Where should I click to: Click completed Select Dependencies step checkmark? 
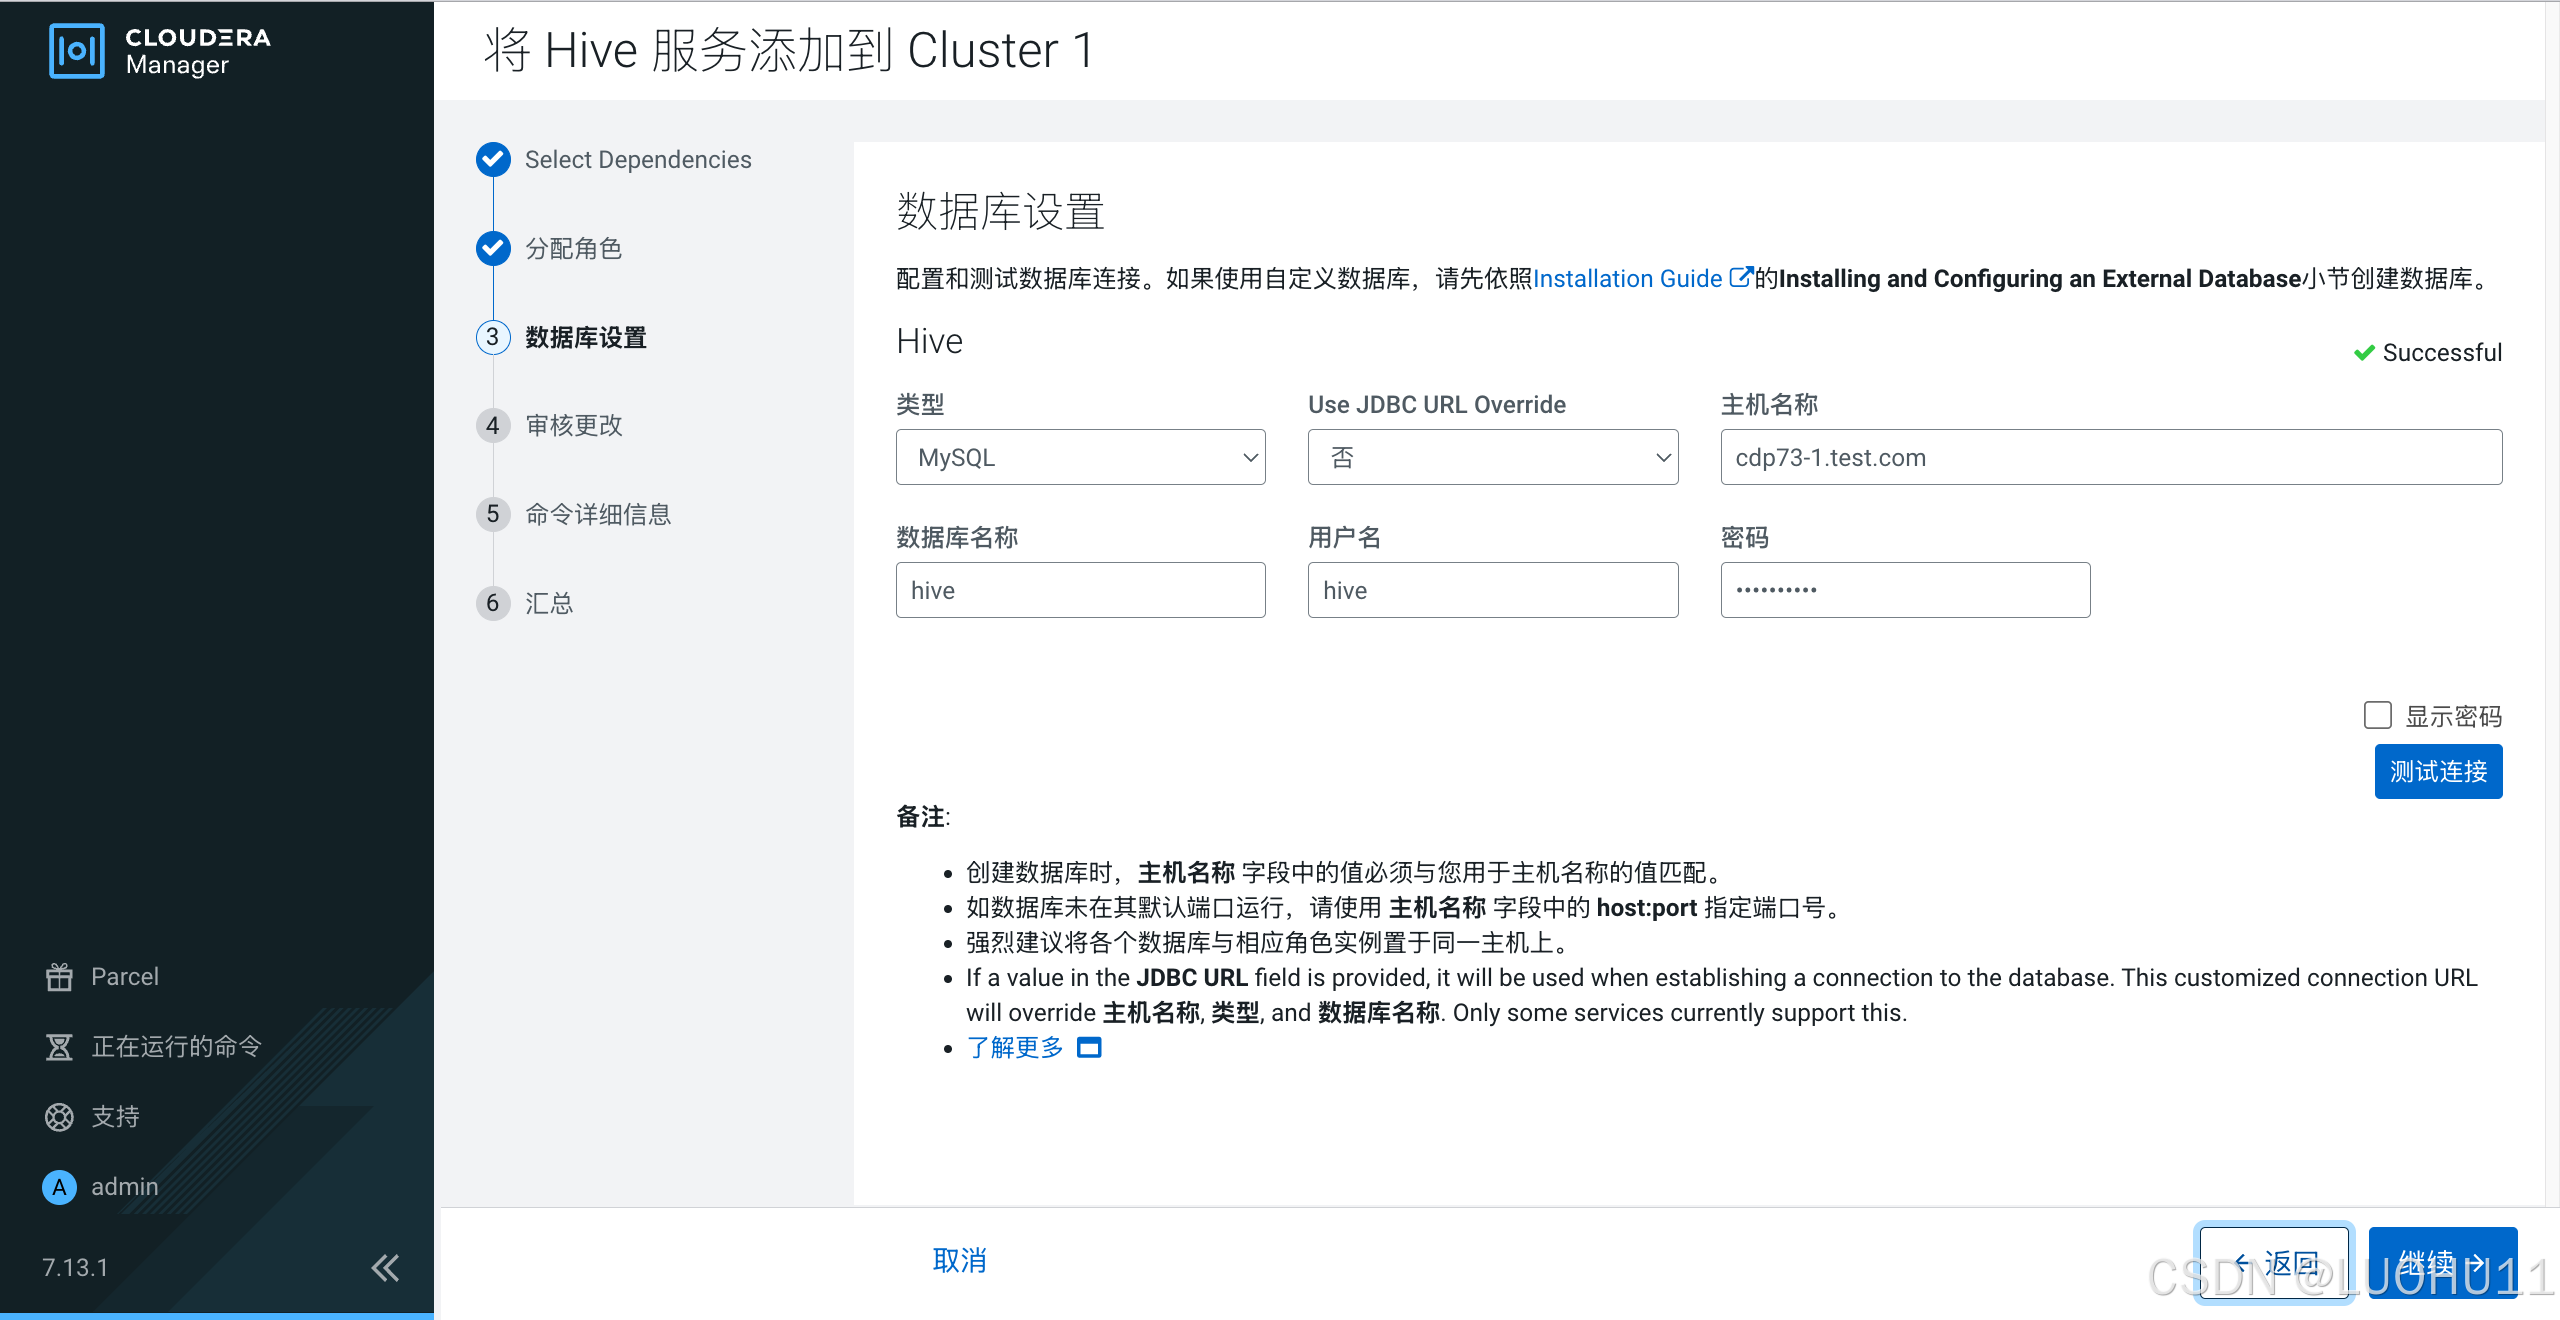(x=493, y=159)
